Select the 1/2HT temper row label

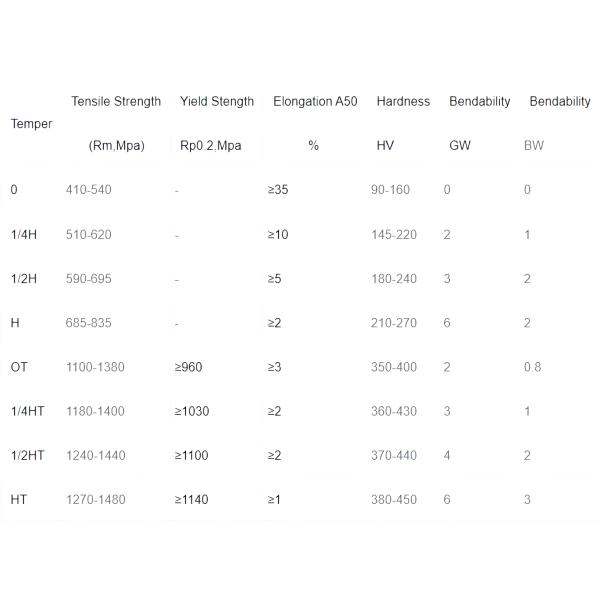click(x=29, y=455)
